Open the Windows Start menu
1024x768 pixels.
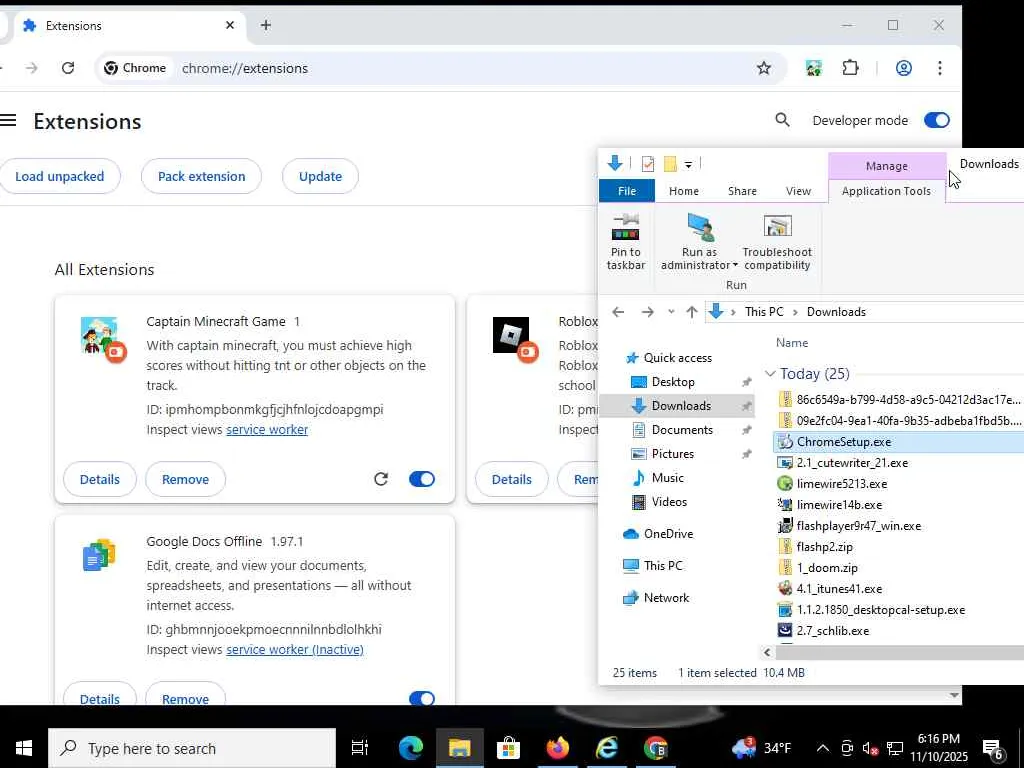click(x=24, y=748)
